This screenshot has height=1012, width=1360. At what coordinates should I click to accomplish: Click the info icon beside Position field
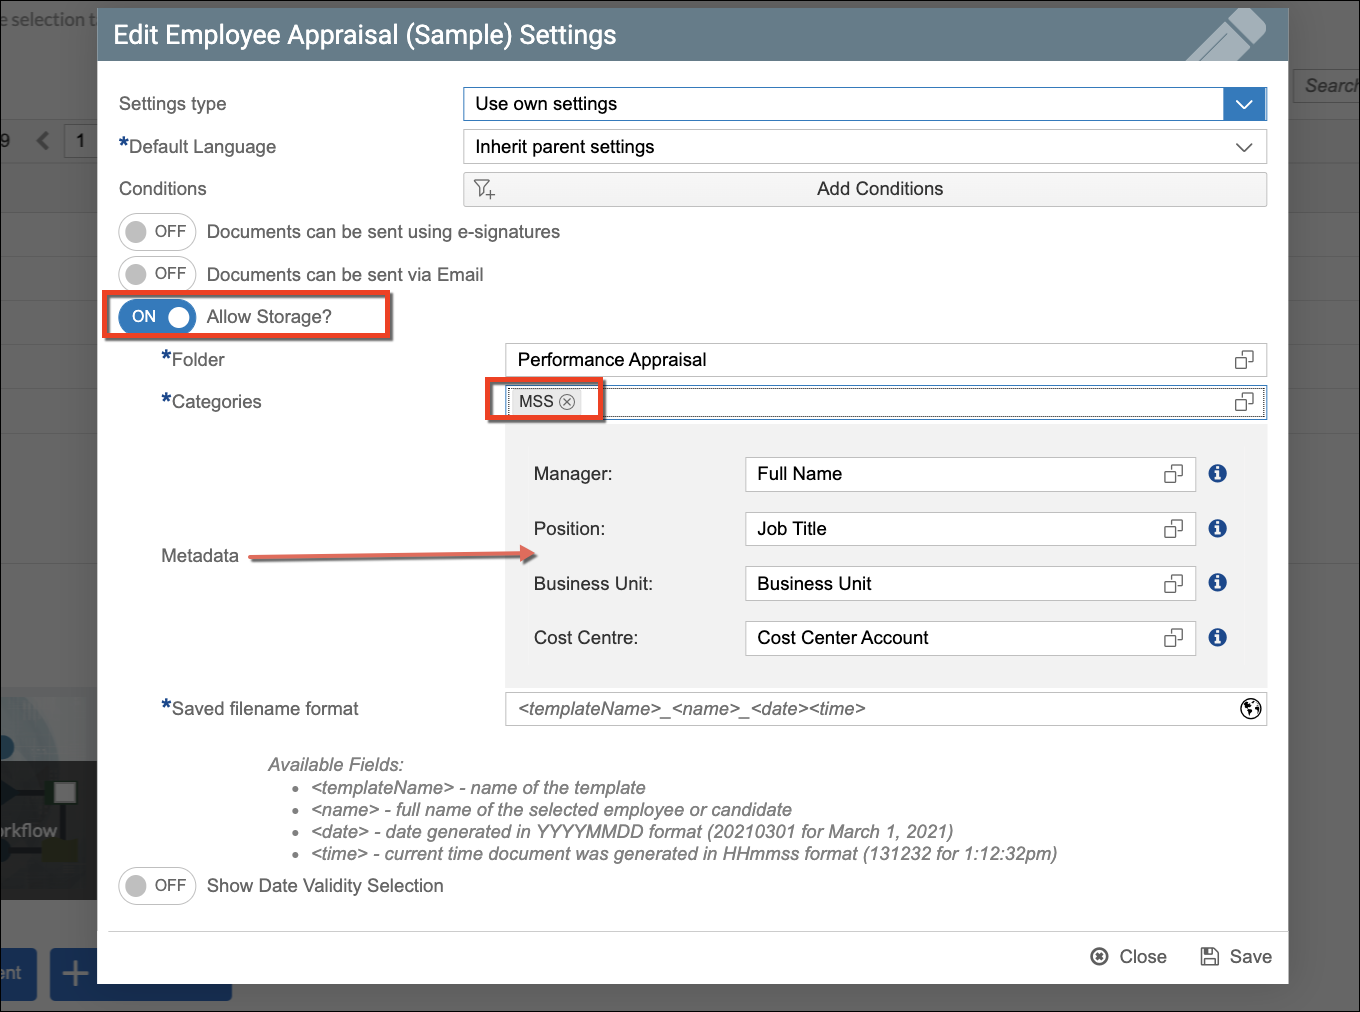coord(1217,529)
